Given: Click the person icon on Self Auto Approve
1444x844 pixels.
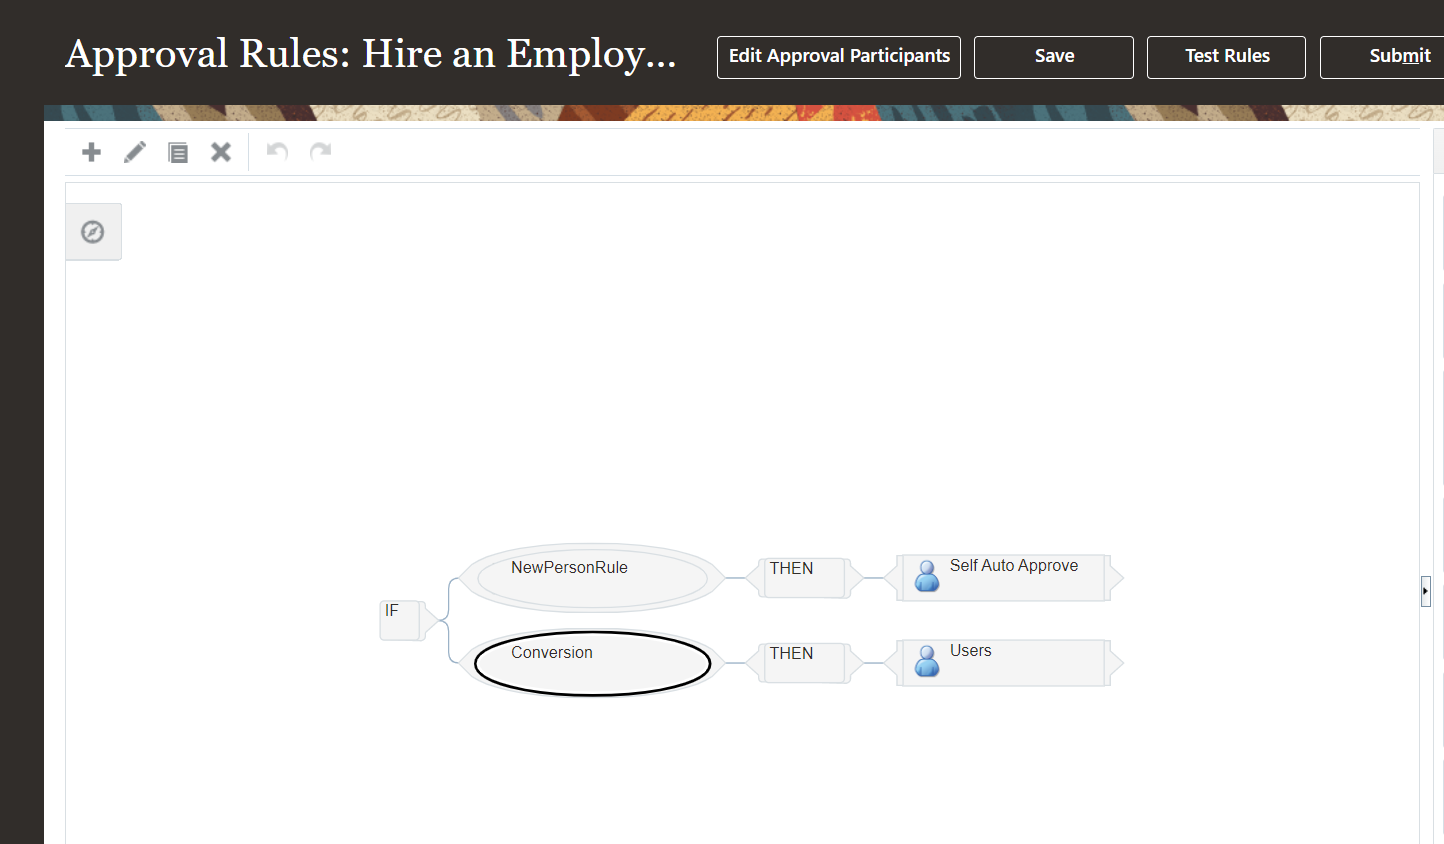Looking at the screenshot, I should pyautogui.click(x=926, y=577).
